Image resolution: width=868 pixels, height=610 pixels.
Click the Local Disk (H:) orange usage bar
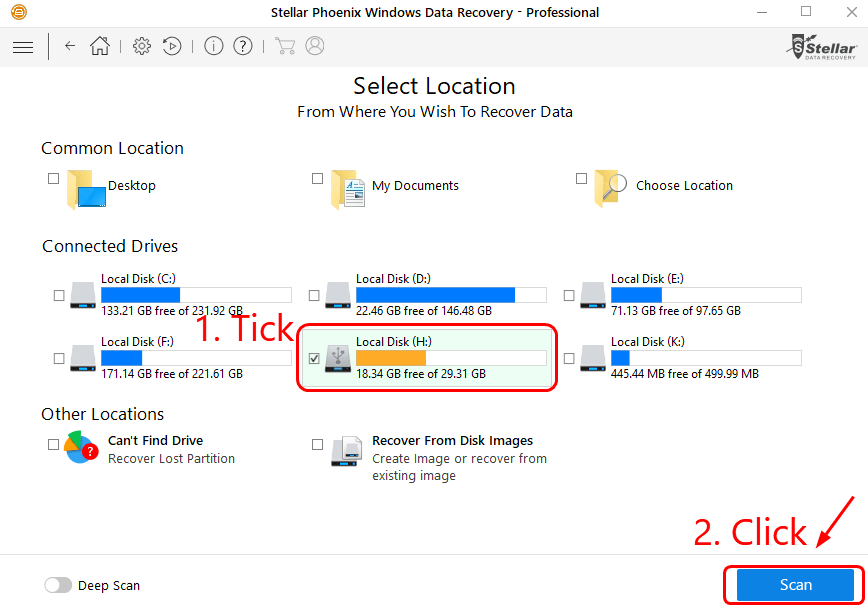pyautogui.click(x=451, y=358)
